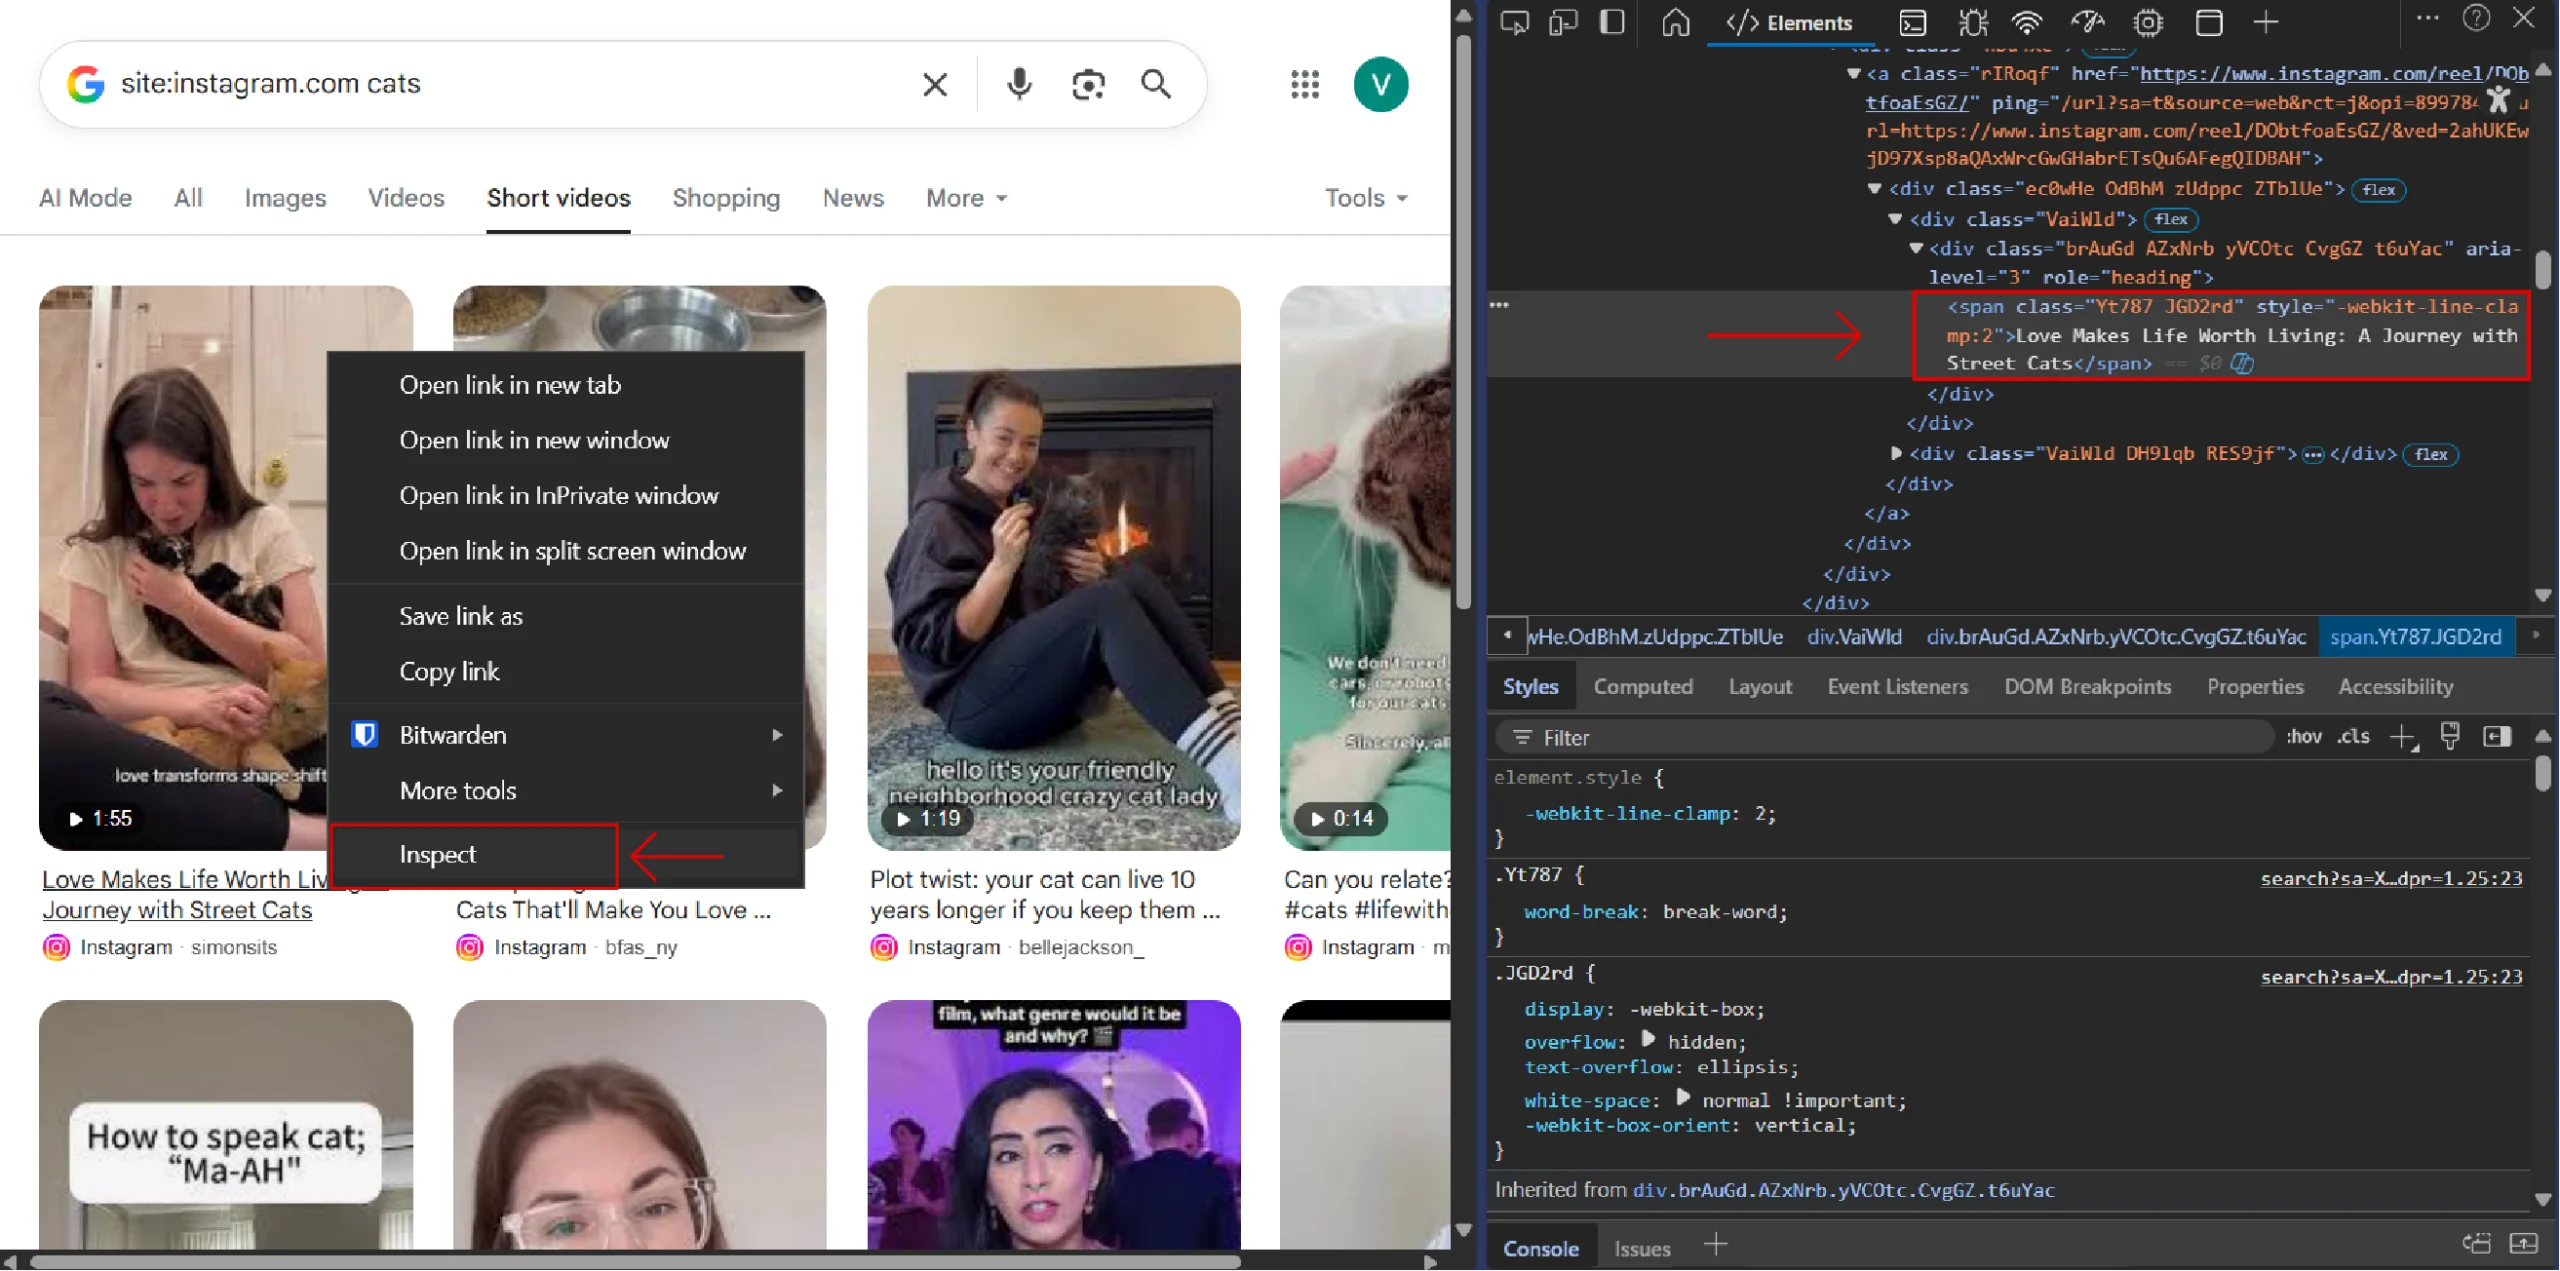The image size is (2560, 1271).
Task: Open network conditions via the Wi-Fi icon
Action: pyautogui.click(x=2026, y=22)
